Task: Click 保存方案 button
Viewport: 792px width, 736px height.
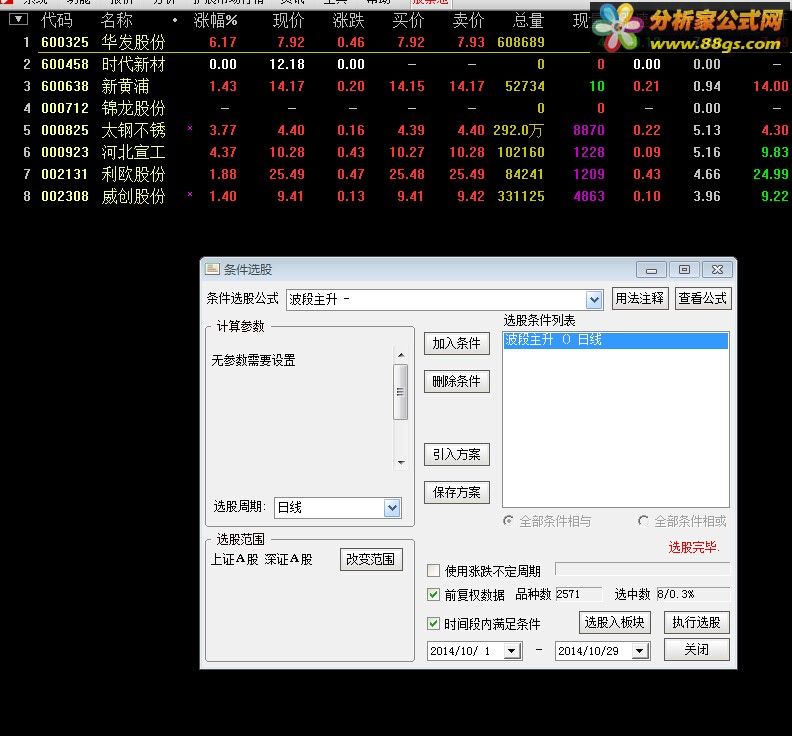Action: click(457, 493)
